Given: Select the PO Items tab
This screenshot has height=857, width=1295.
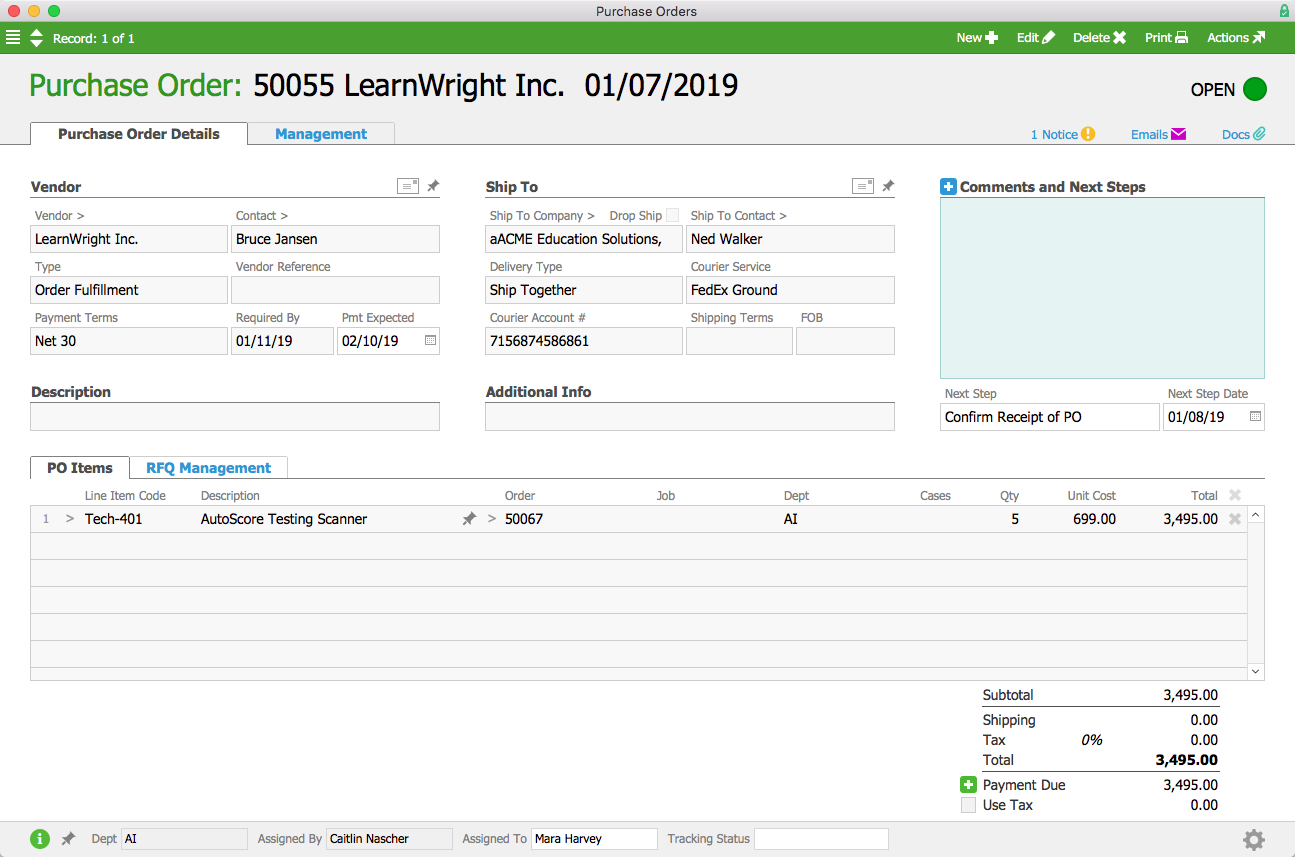Looking at the screenshot, I should click(80, 468).
